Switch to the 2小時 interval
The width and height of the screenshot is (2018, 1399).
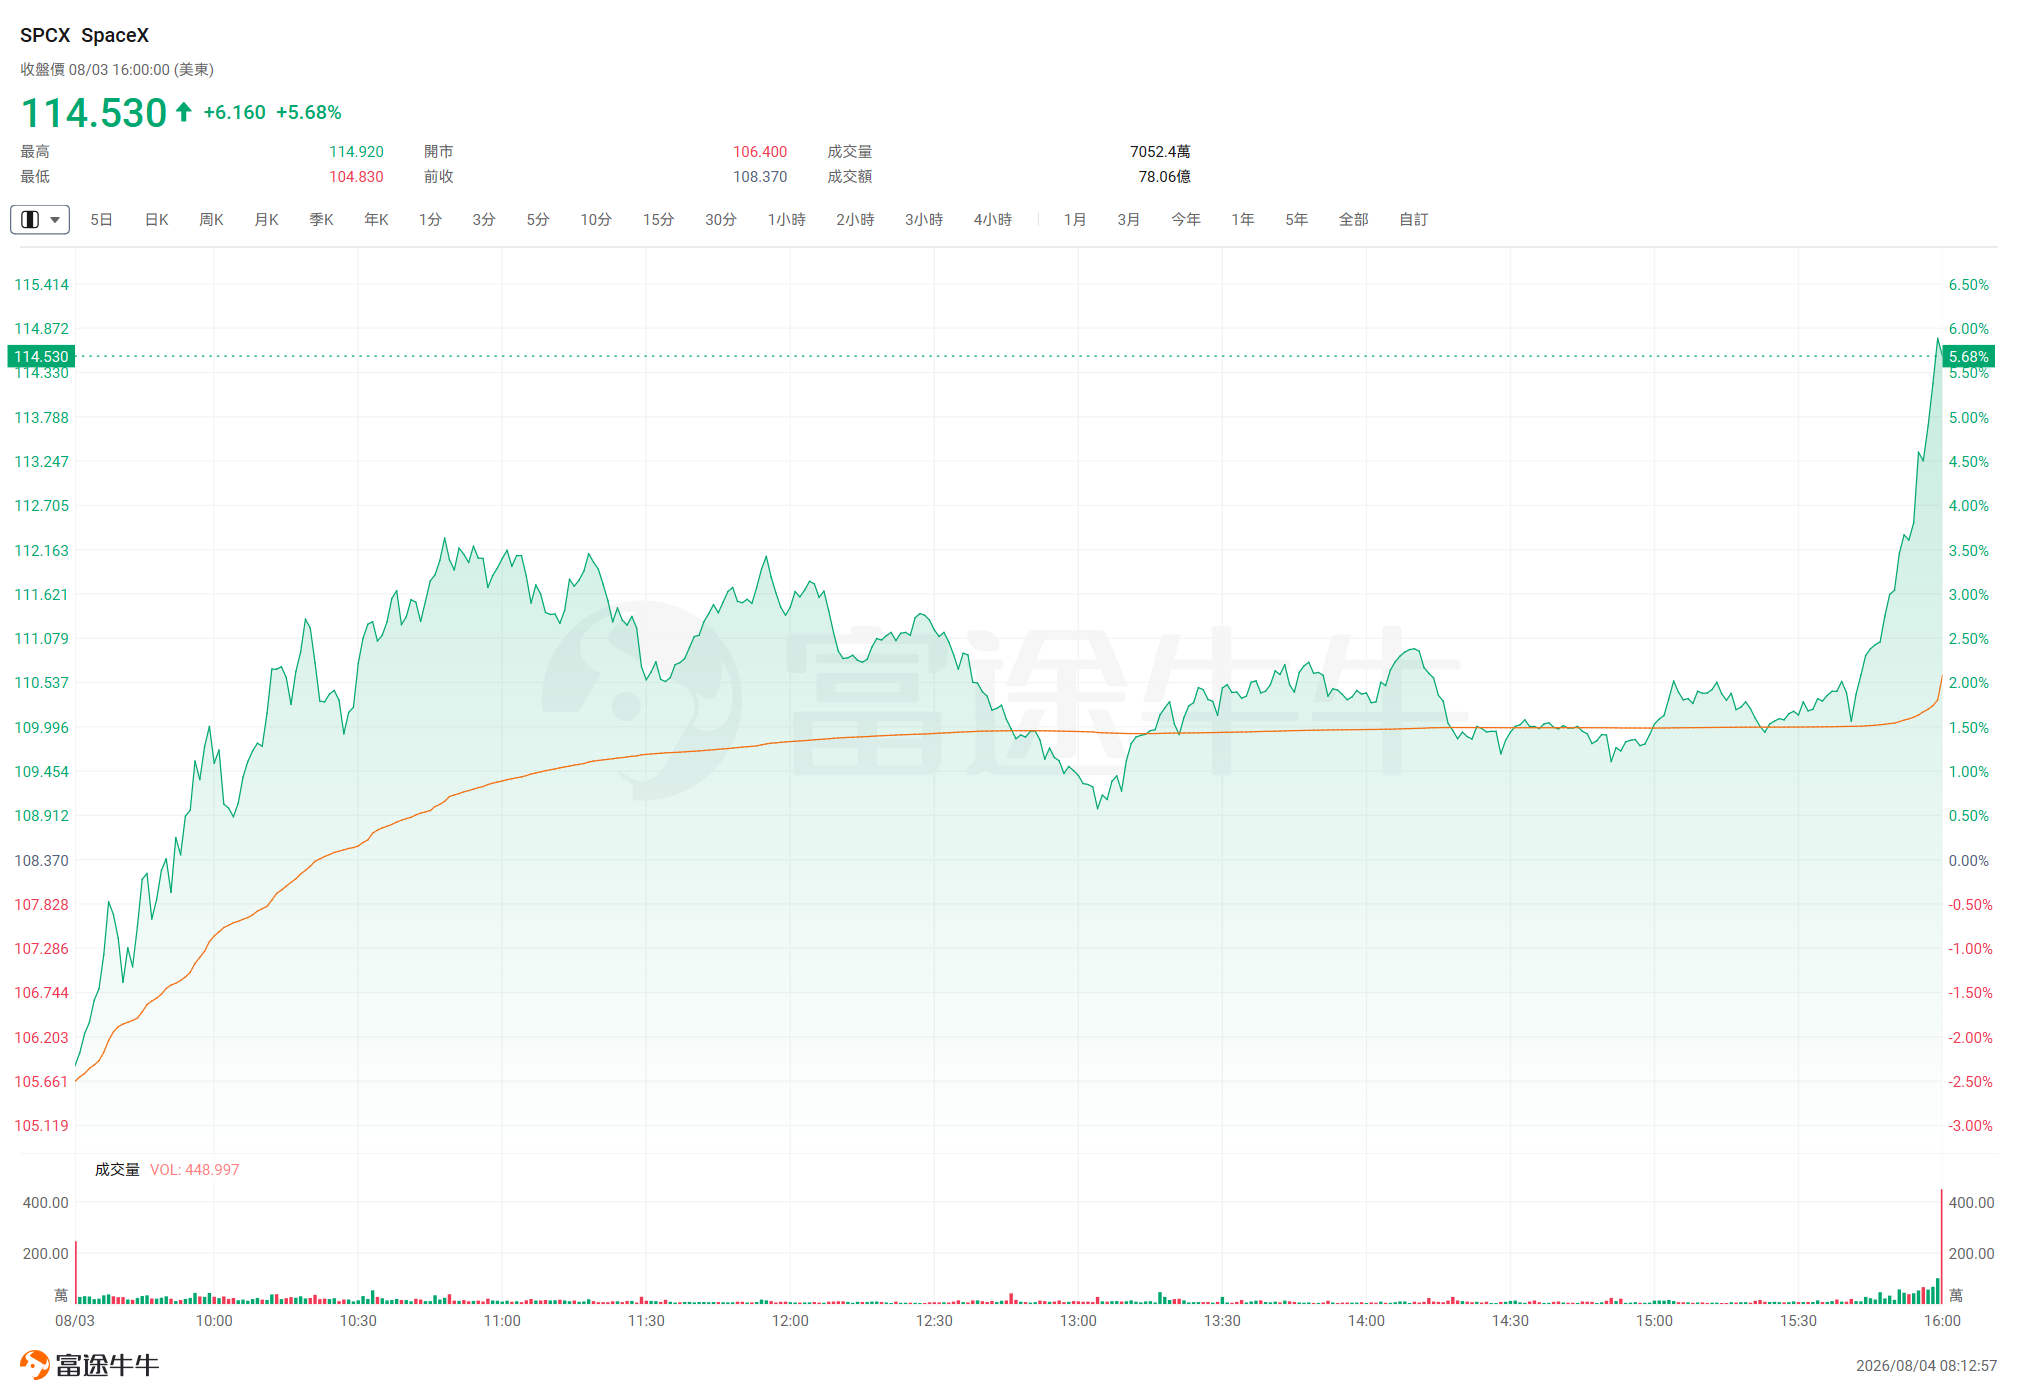855,220
